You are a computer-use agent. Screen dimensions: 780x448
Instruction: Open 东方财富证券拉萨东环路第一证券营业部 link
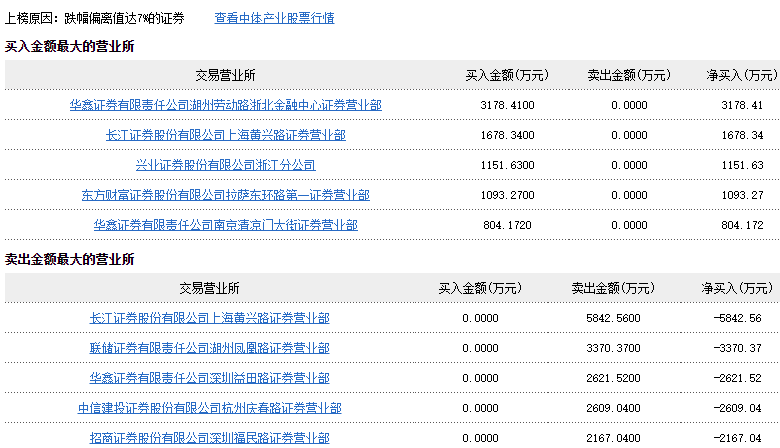click(226, 195)
